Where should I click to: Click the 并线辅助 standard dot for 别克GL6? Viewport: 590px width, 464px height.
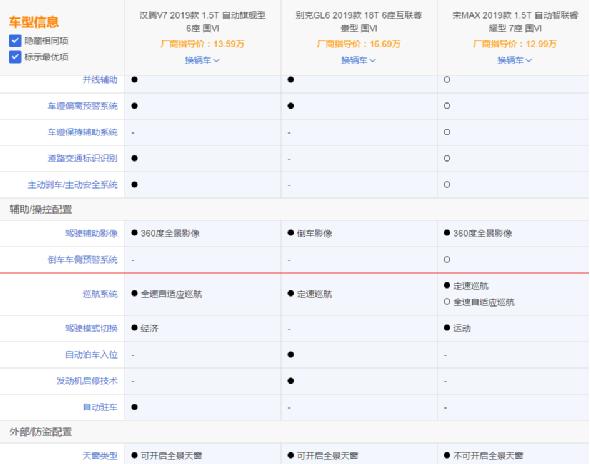click(x=290, y=79)
